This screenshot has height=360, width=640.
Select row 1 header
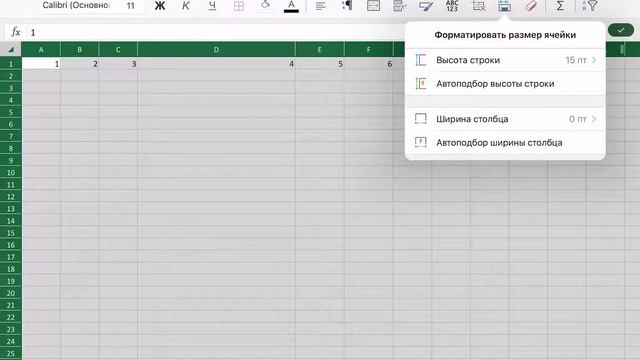point(11,64)
